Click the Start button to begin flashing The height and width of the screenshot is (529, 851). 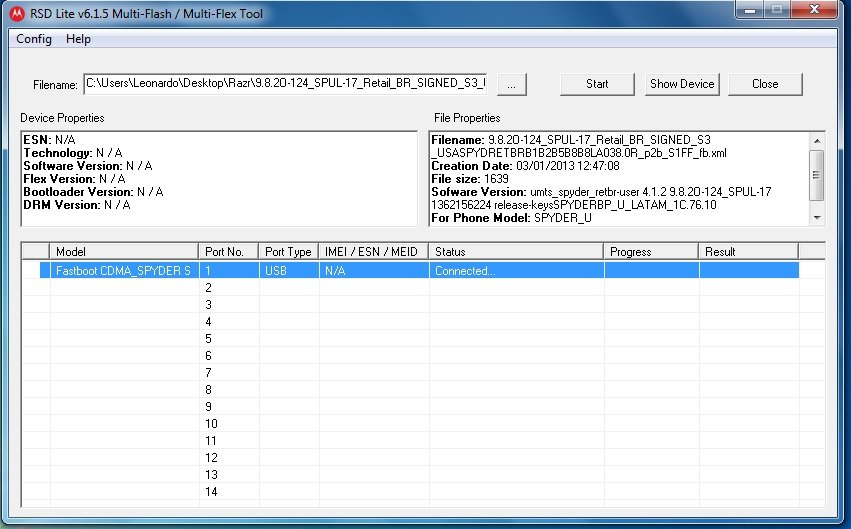click(597, 84)
